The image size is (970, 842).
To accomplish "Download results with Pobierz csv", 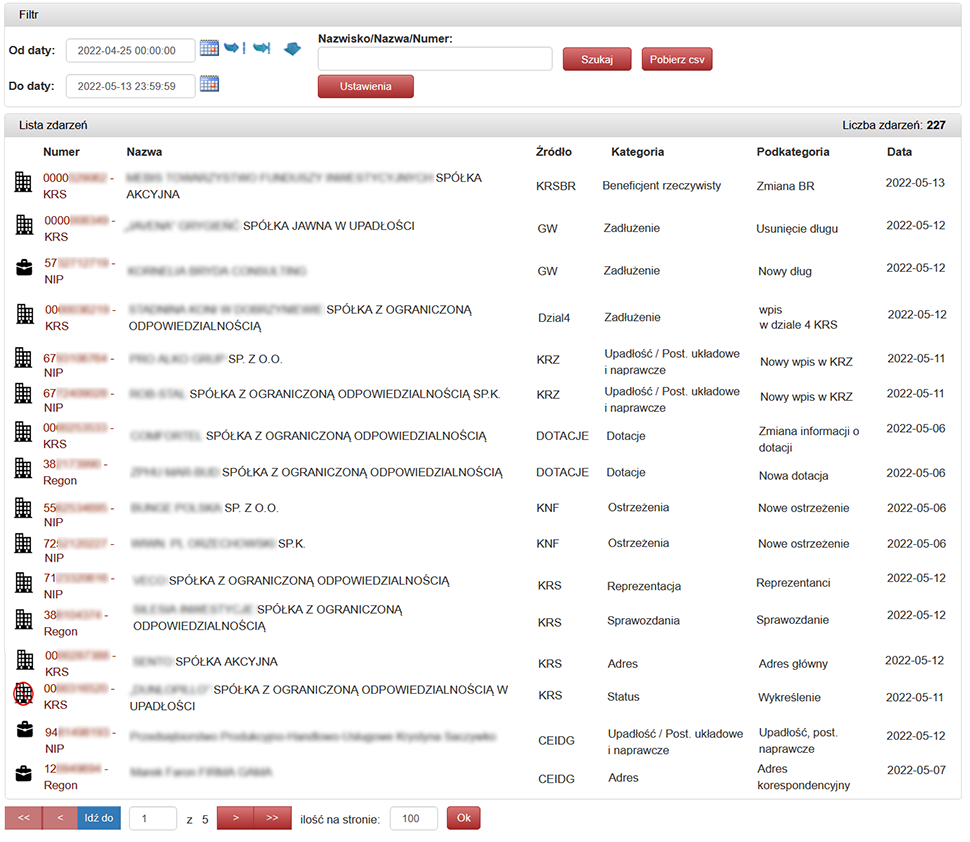I will 676,59.
